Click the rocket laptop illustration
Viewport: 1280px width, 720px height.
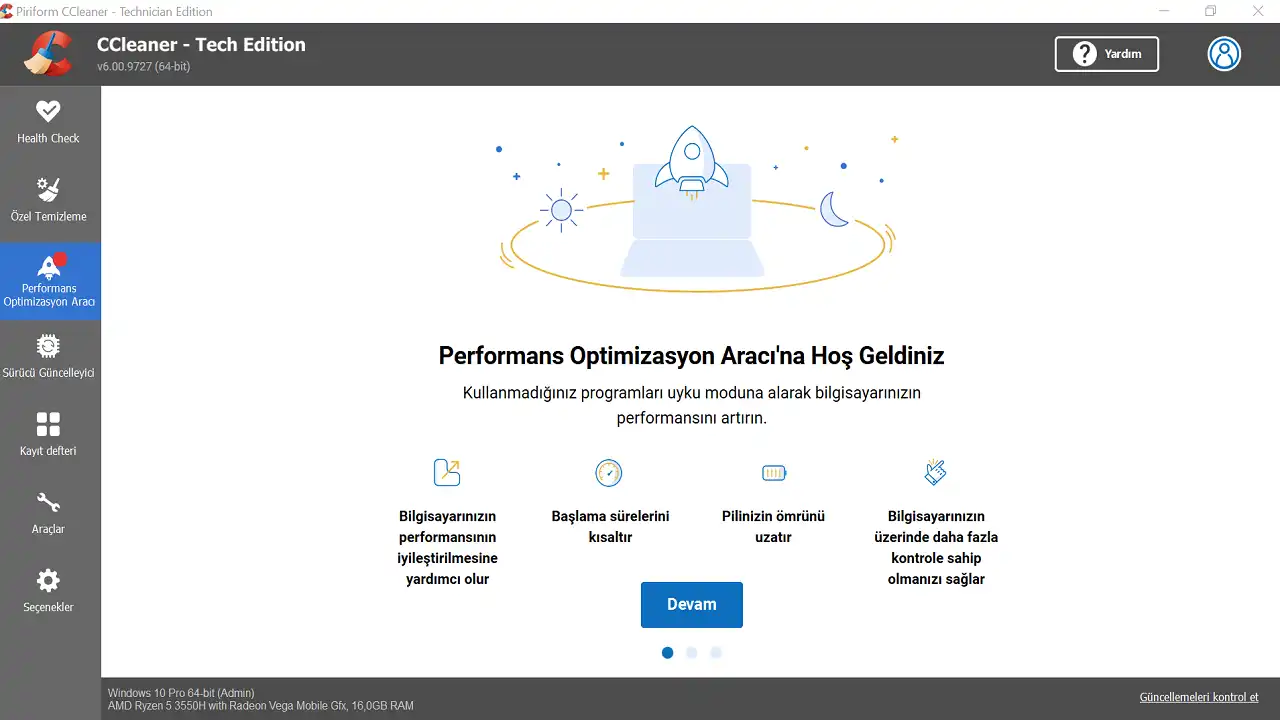[x=692, y=210]
